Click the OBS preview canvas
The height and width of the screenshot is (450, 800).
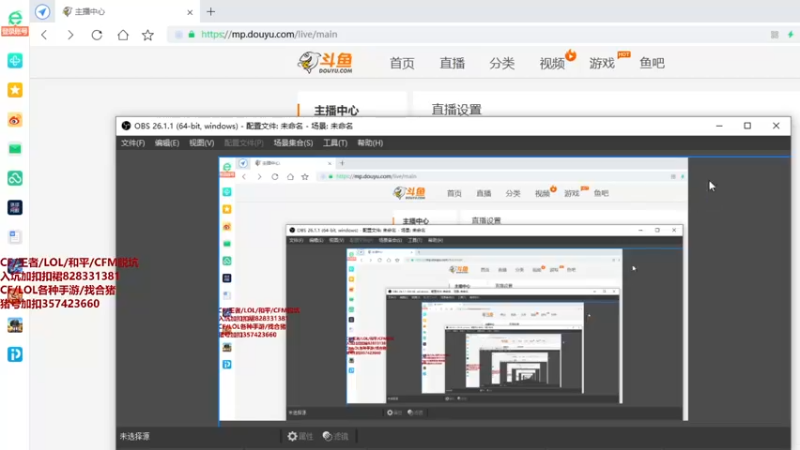tap(454, 289)
